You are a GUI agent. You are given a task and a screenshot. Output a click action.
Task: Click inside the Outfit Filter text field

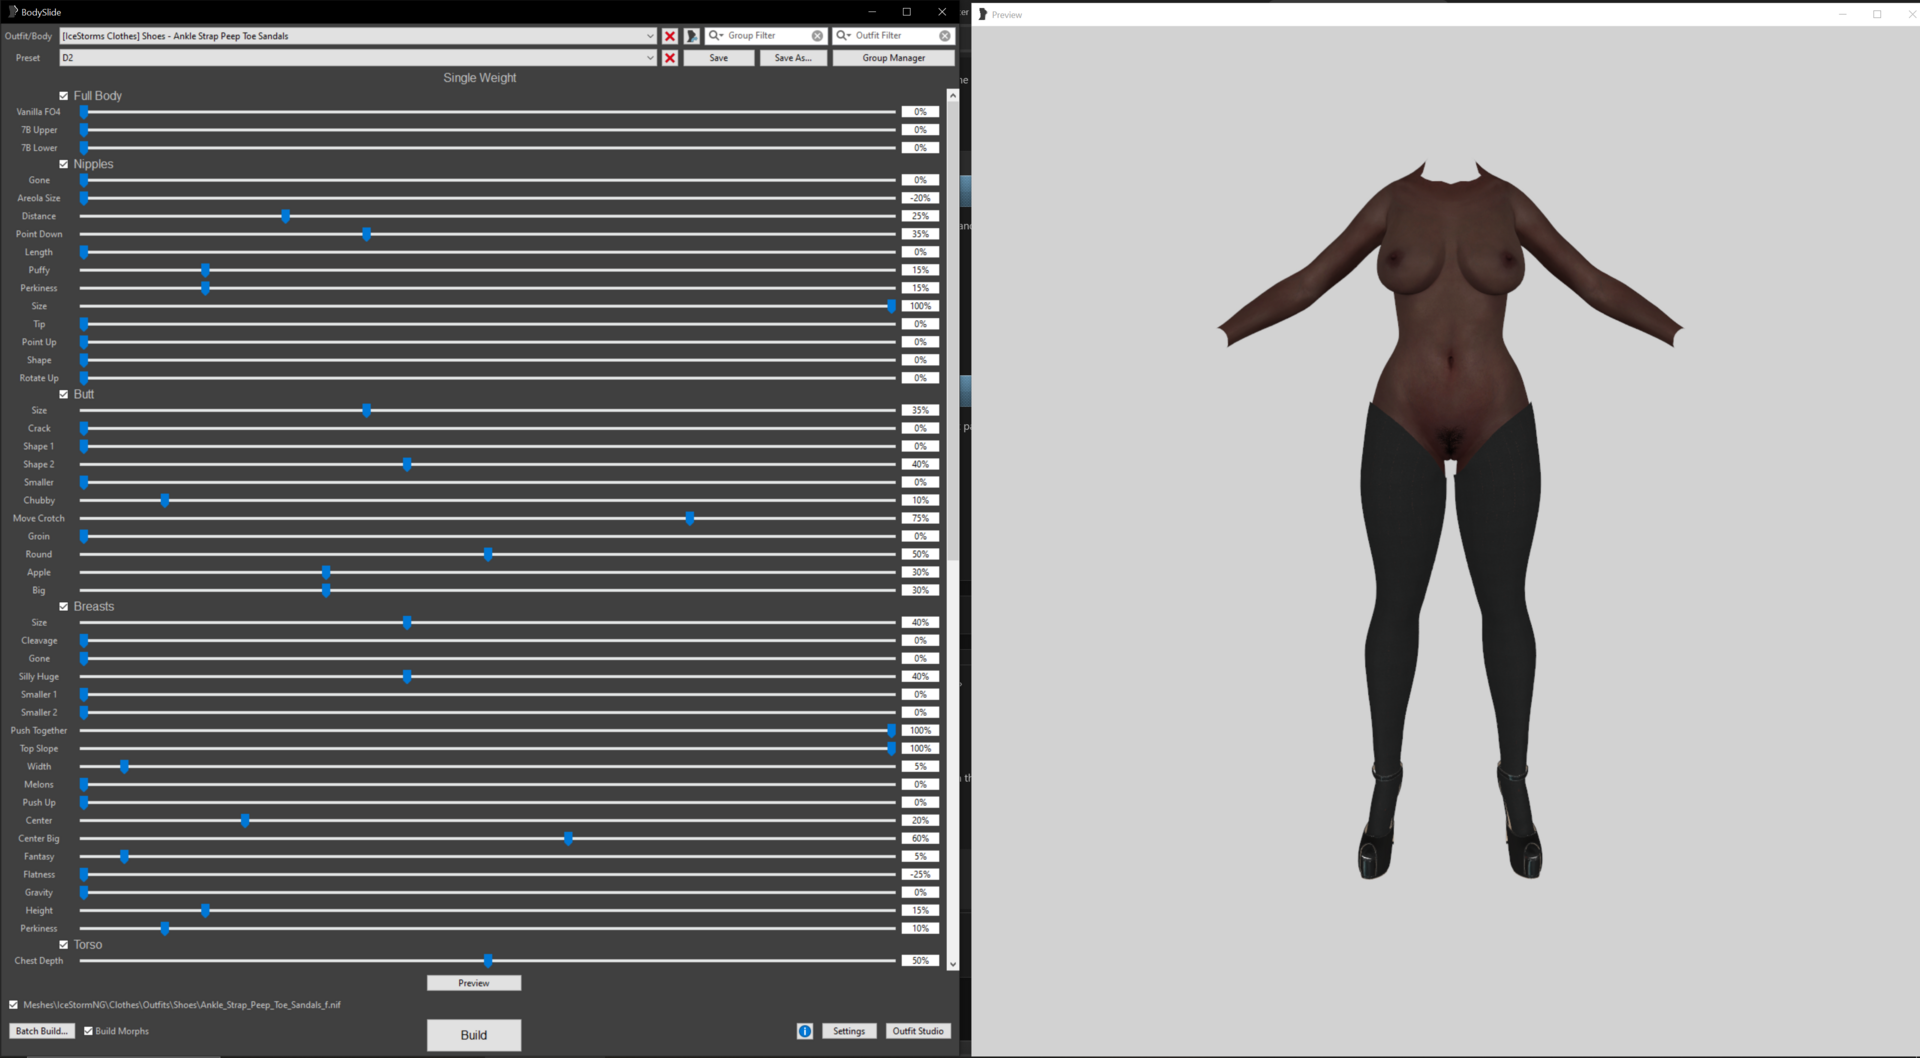coord(895,36)
